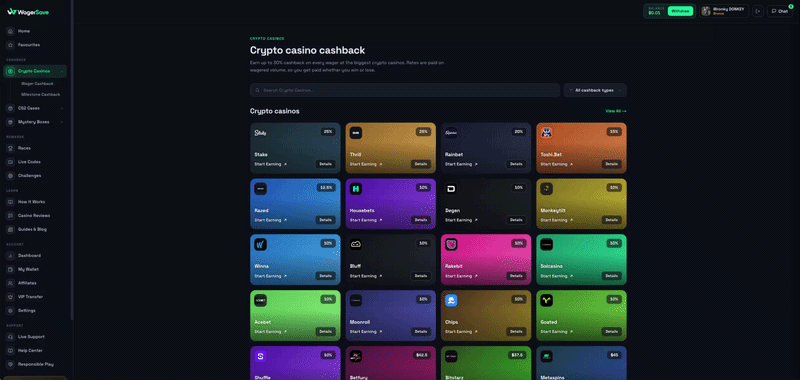Select Milestone Cashback submenu item

(40, 95)
